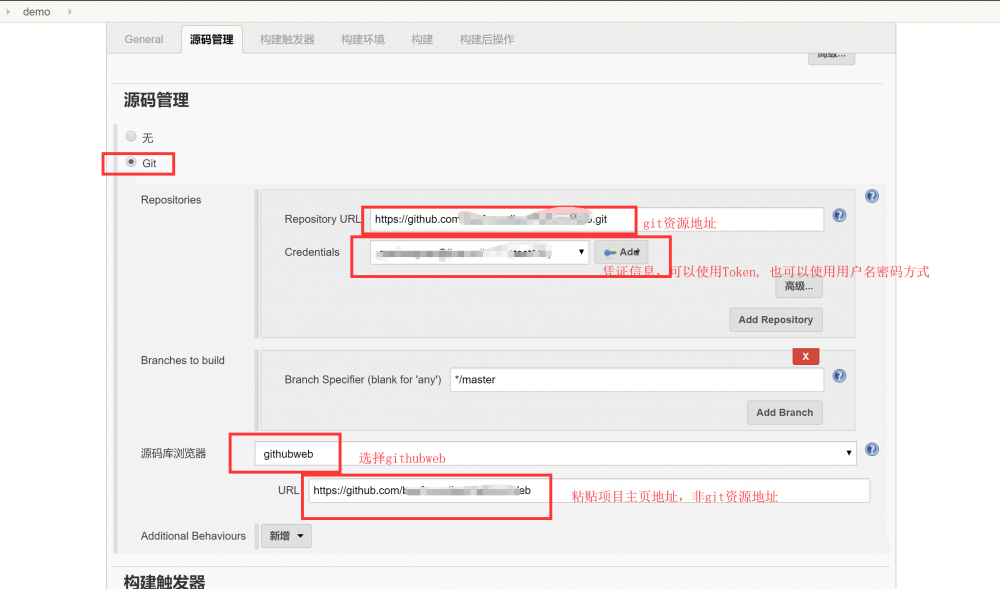
Task: Click the key icon on the Add credentials button
Action: 608,251
